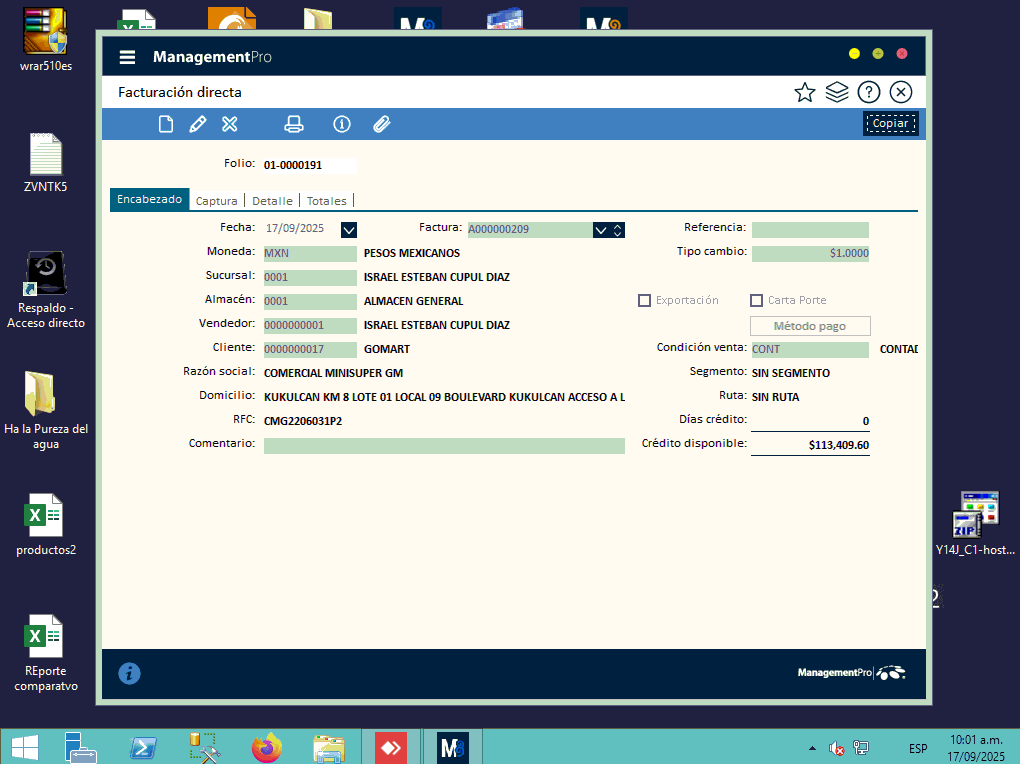The height and width of the screenshot is (764, 1020).
Task: Click the layers stack icon
Action: coord(837,93)
